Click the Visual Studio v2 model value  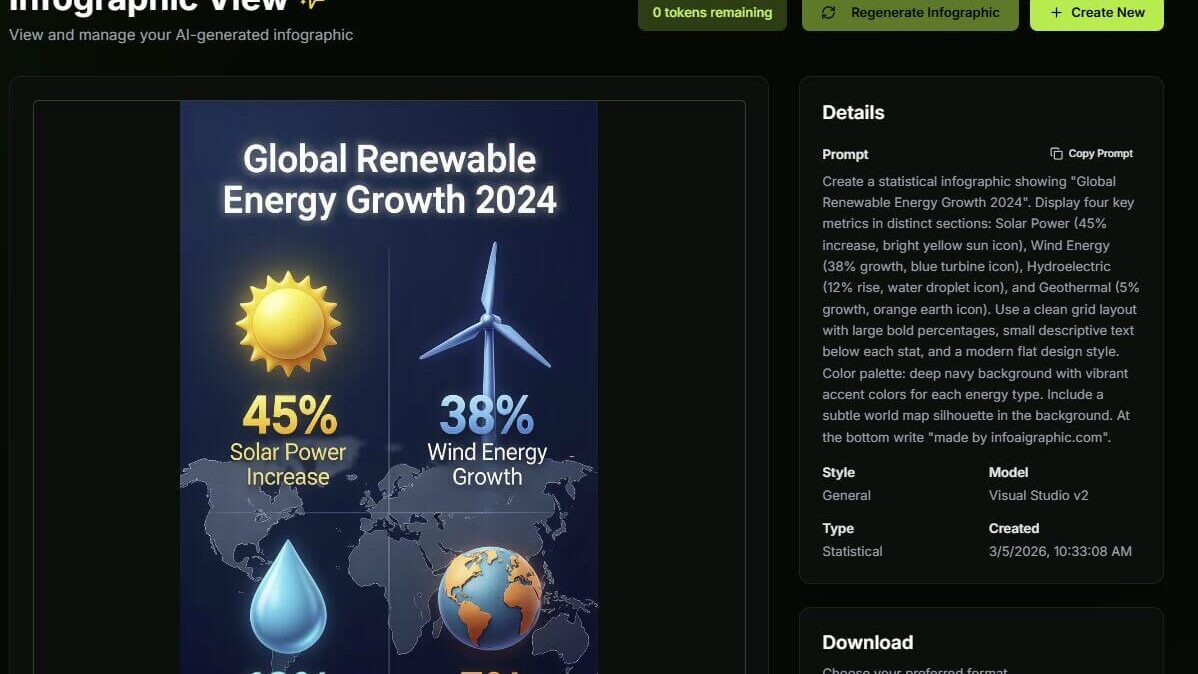point(1038,495)
